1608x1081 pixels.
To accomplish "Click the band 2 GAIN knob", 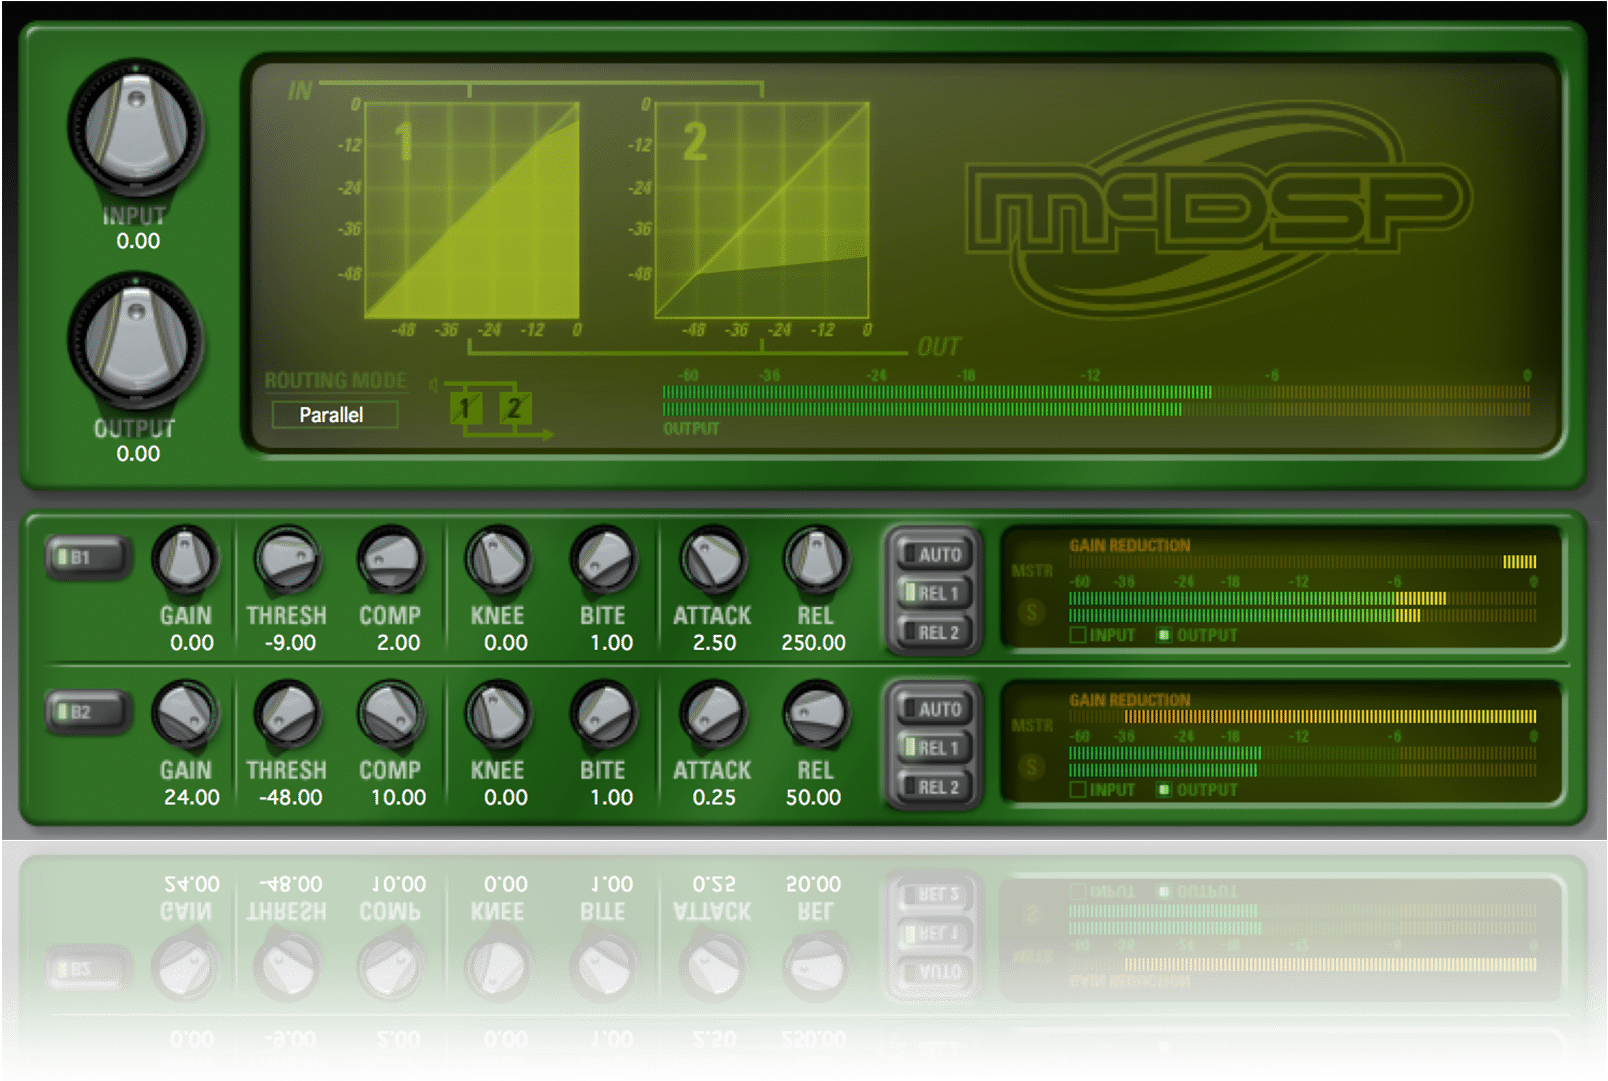I will pos(186,715).
